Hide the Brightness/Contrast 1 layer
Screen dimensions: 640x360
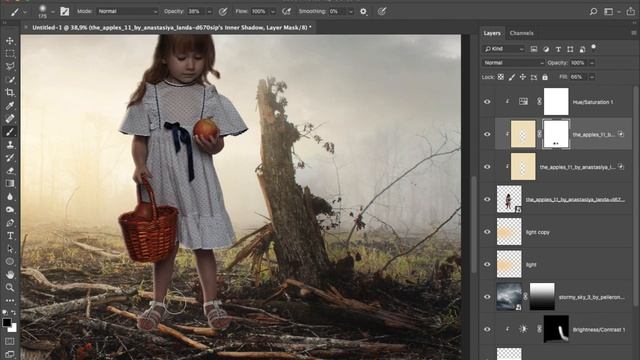coord(487,329)
